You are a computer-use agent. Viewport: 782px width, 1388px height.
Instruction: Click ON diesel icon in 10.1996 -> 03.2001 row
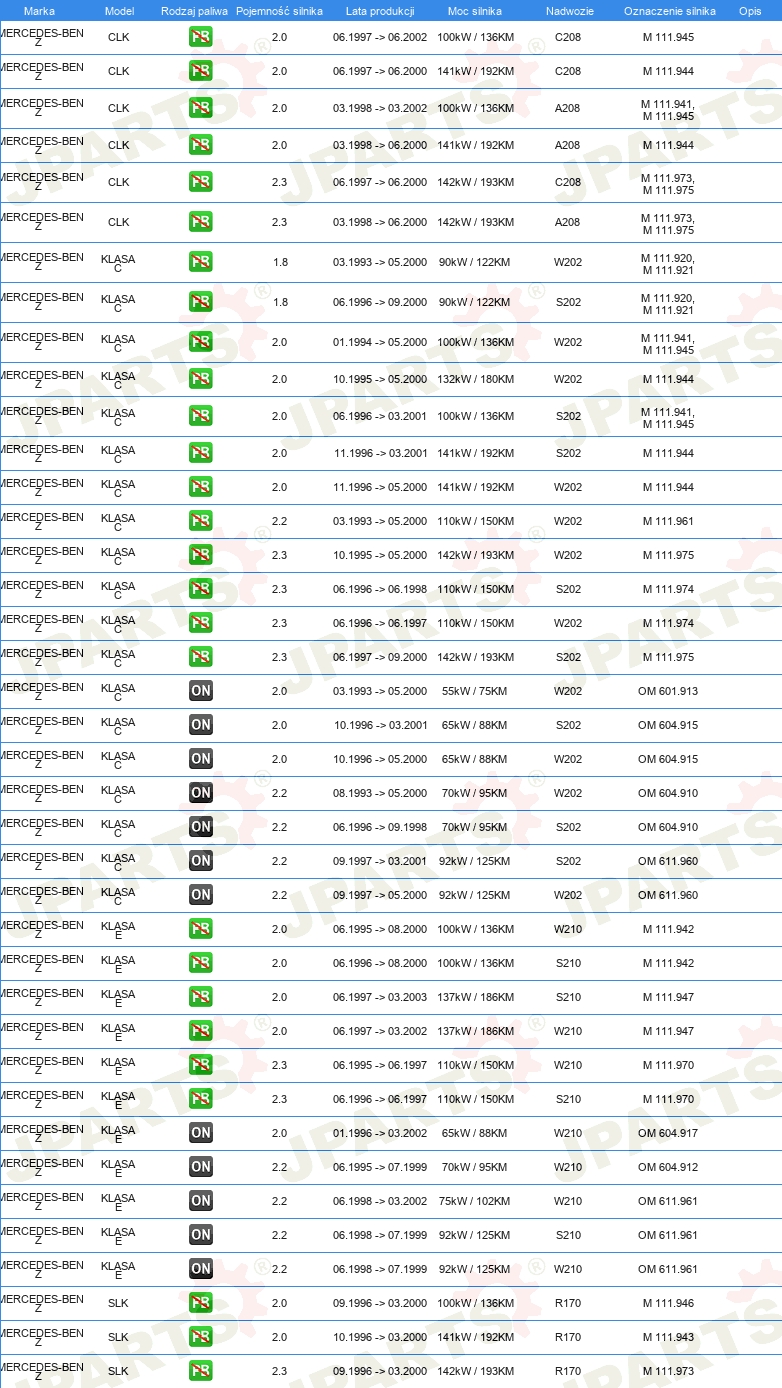click(200, 725)
